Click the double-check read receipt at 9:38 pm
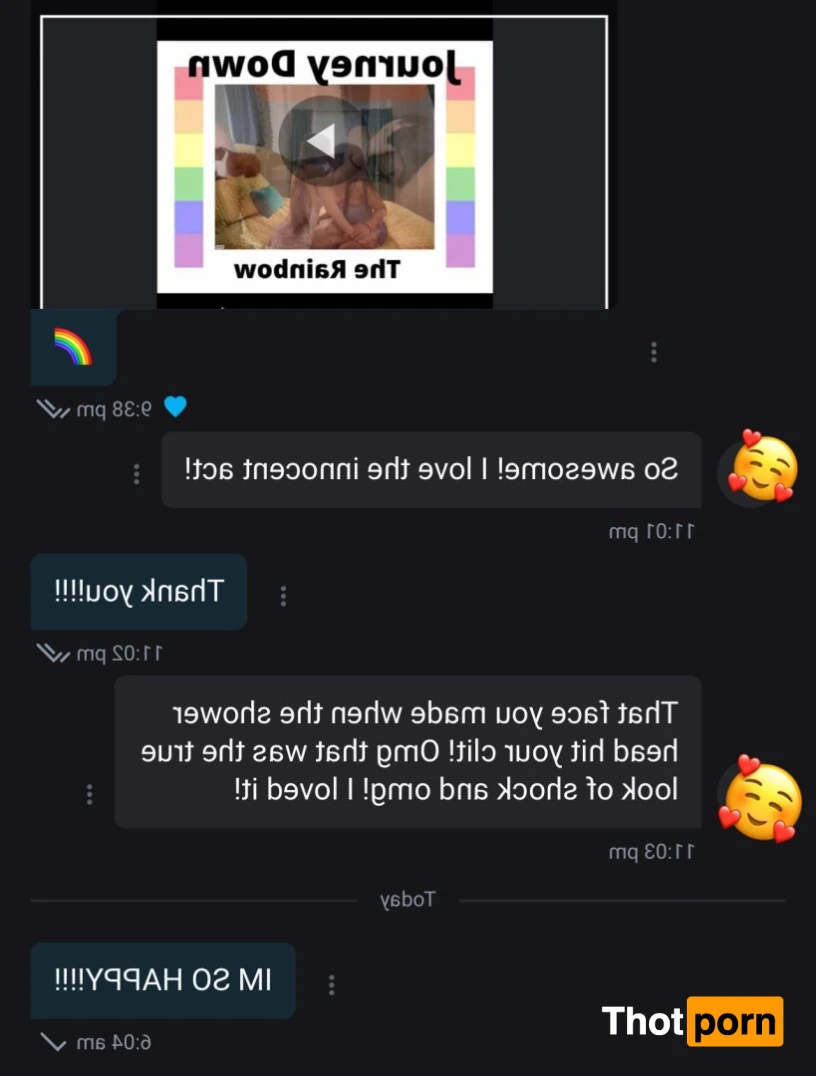816x1076 pixels. (x=53, y=410)
